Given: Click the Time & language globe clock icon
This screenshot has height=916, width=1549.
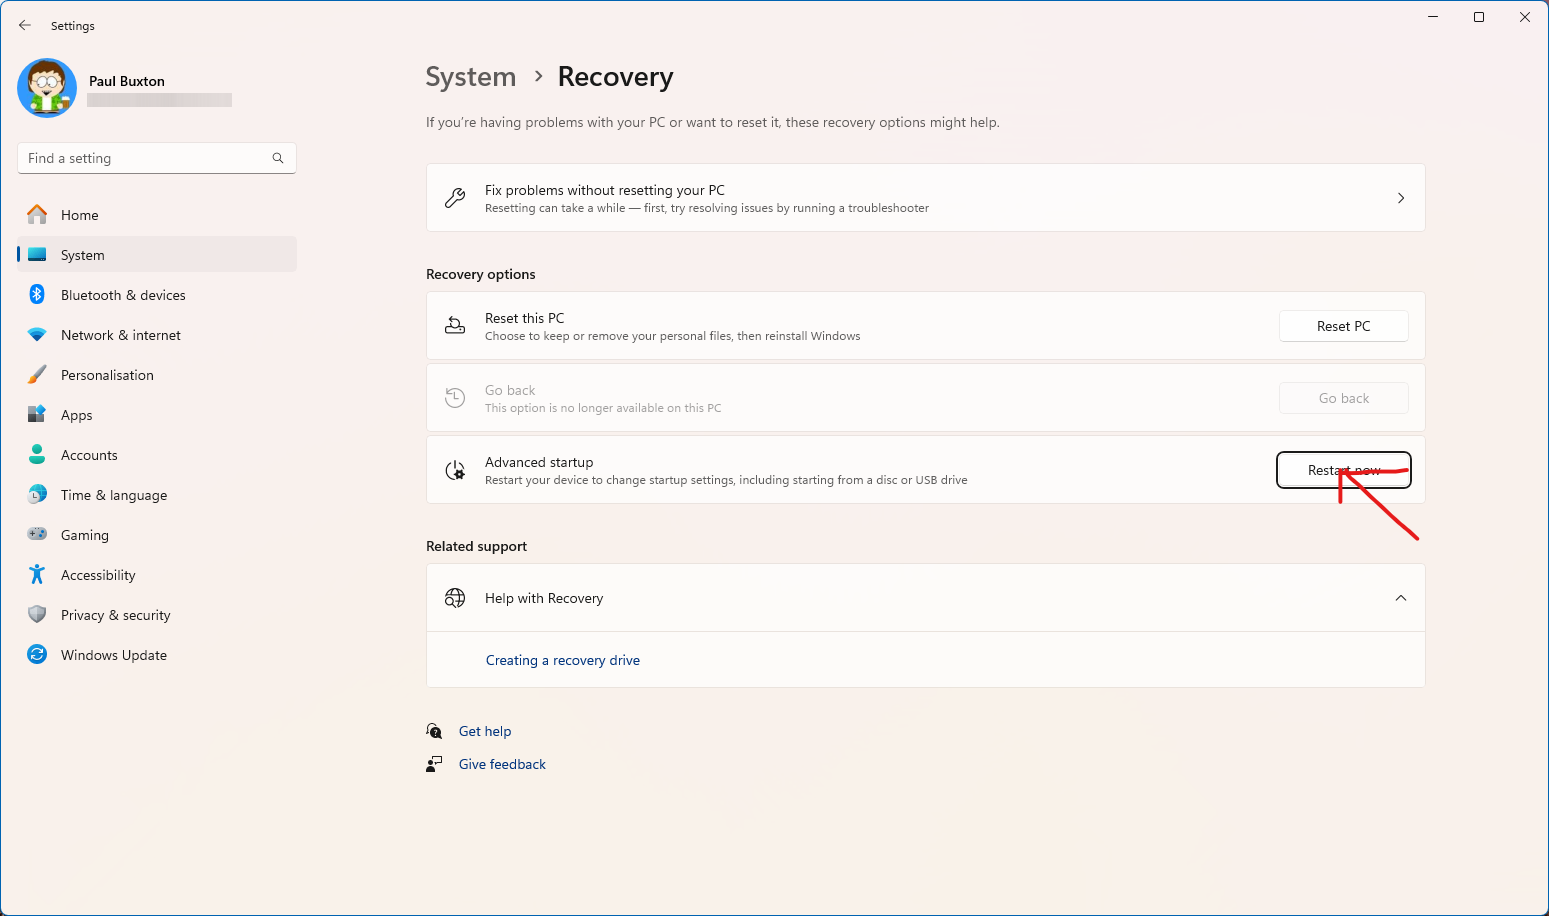Looking at the screenshot, I should (x=37, y=494).
